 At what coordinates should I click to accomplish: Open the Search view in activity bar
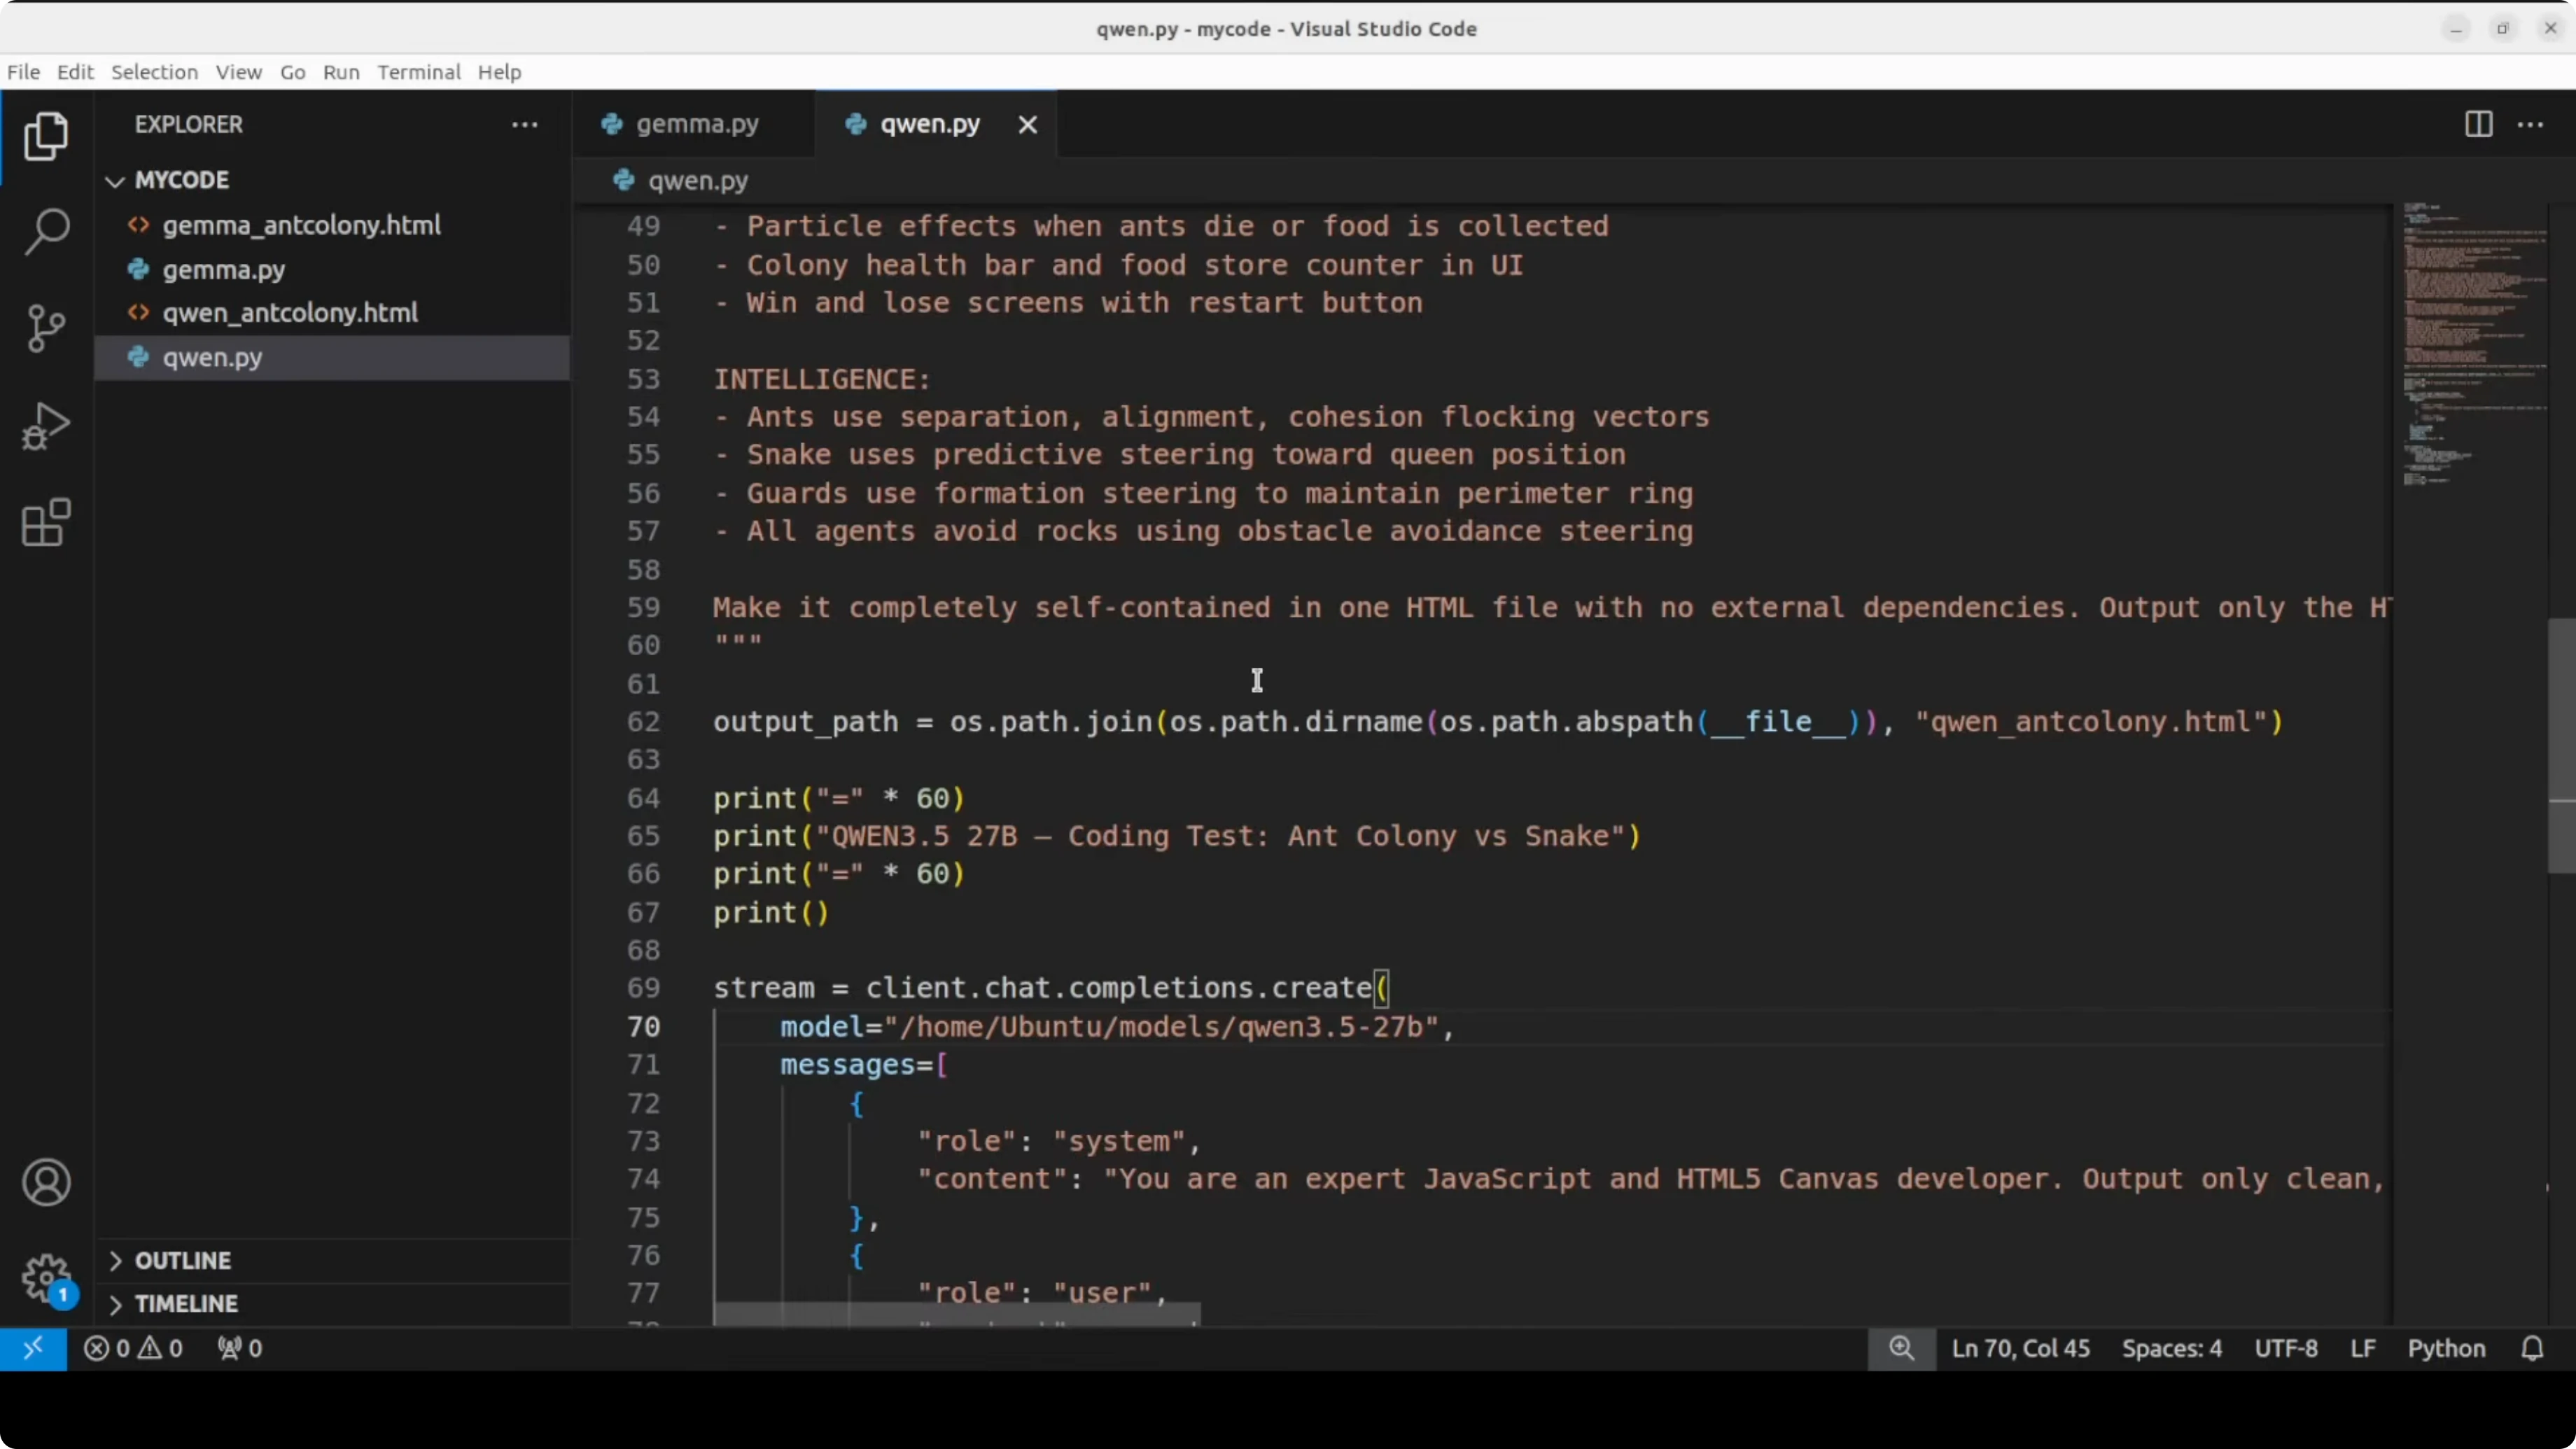[46, 231]
